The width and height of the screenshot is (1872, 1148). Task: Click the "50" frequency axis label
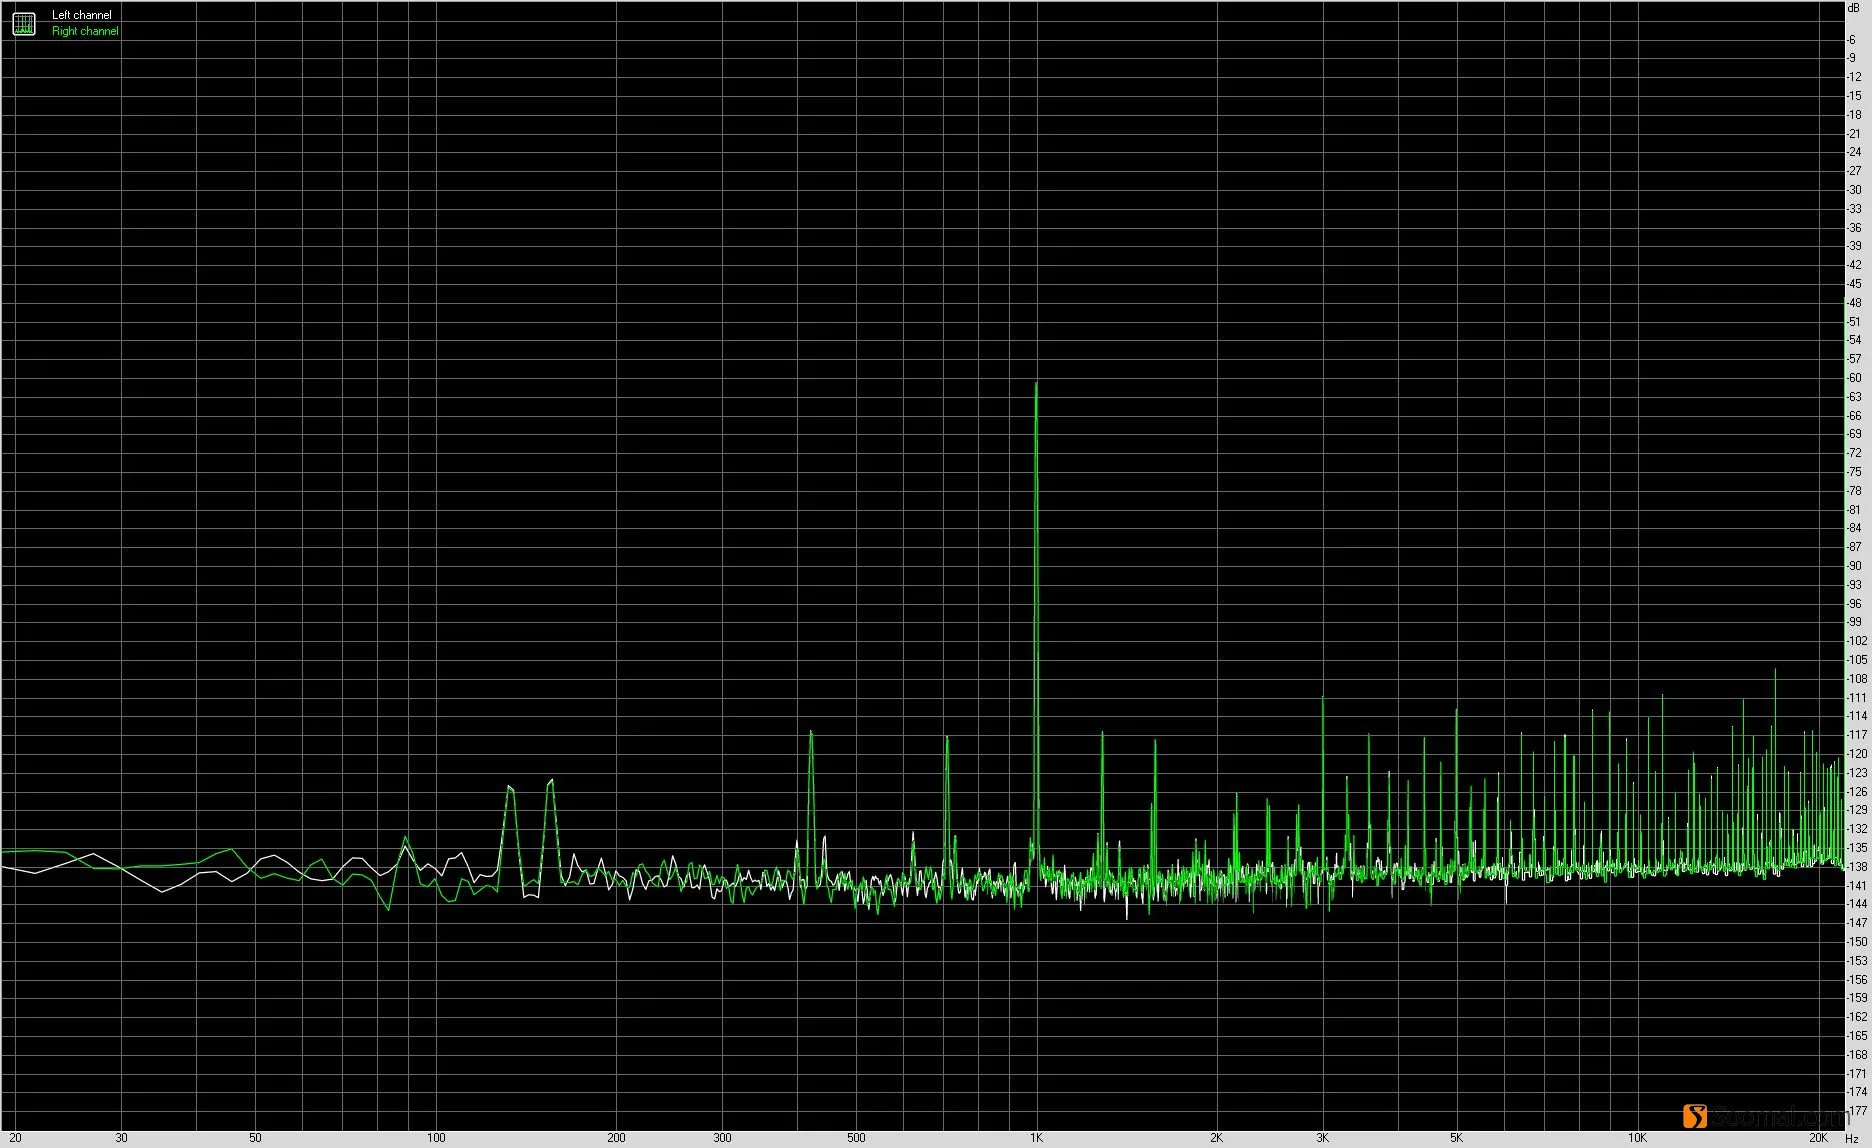255,1138
